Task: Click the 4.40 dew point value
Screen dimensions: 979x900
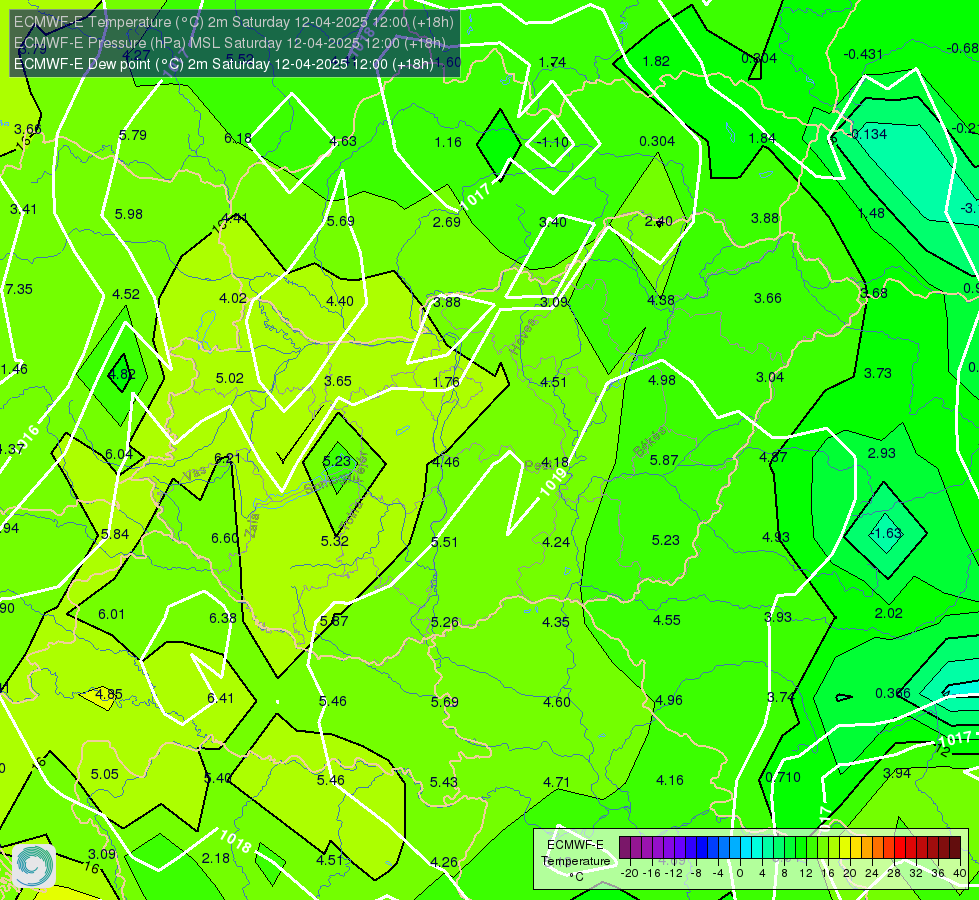Action: click(340, 301)
